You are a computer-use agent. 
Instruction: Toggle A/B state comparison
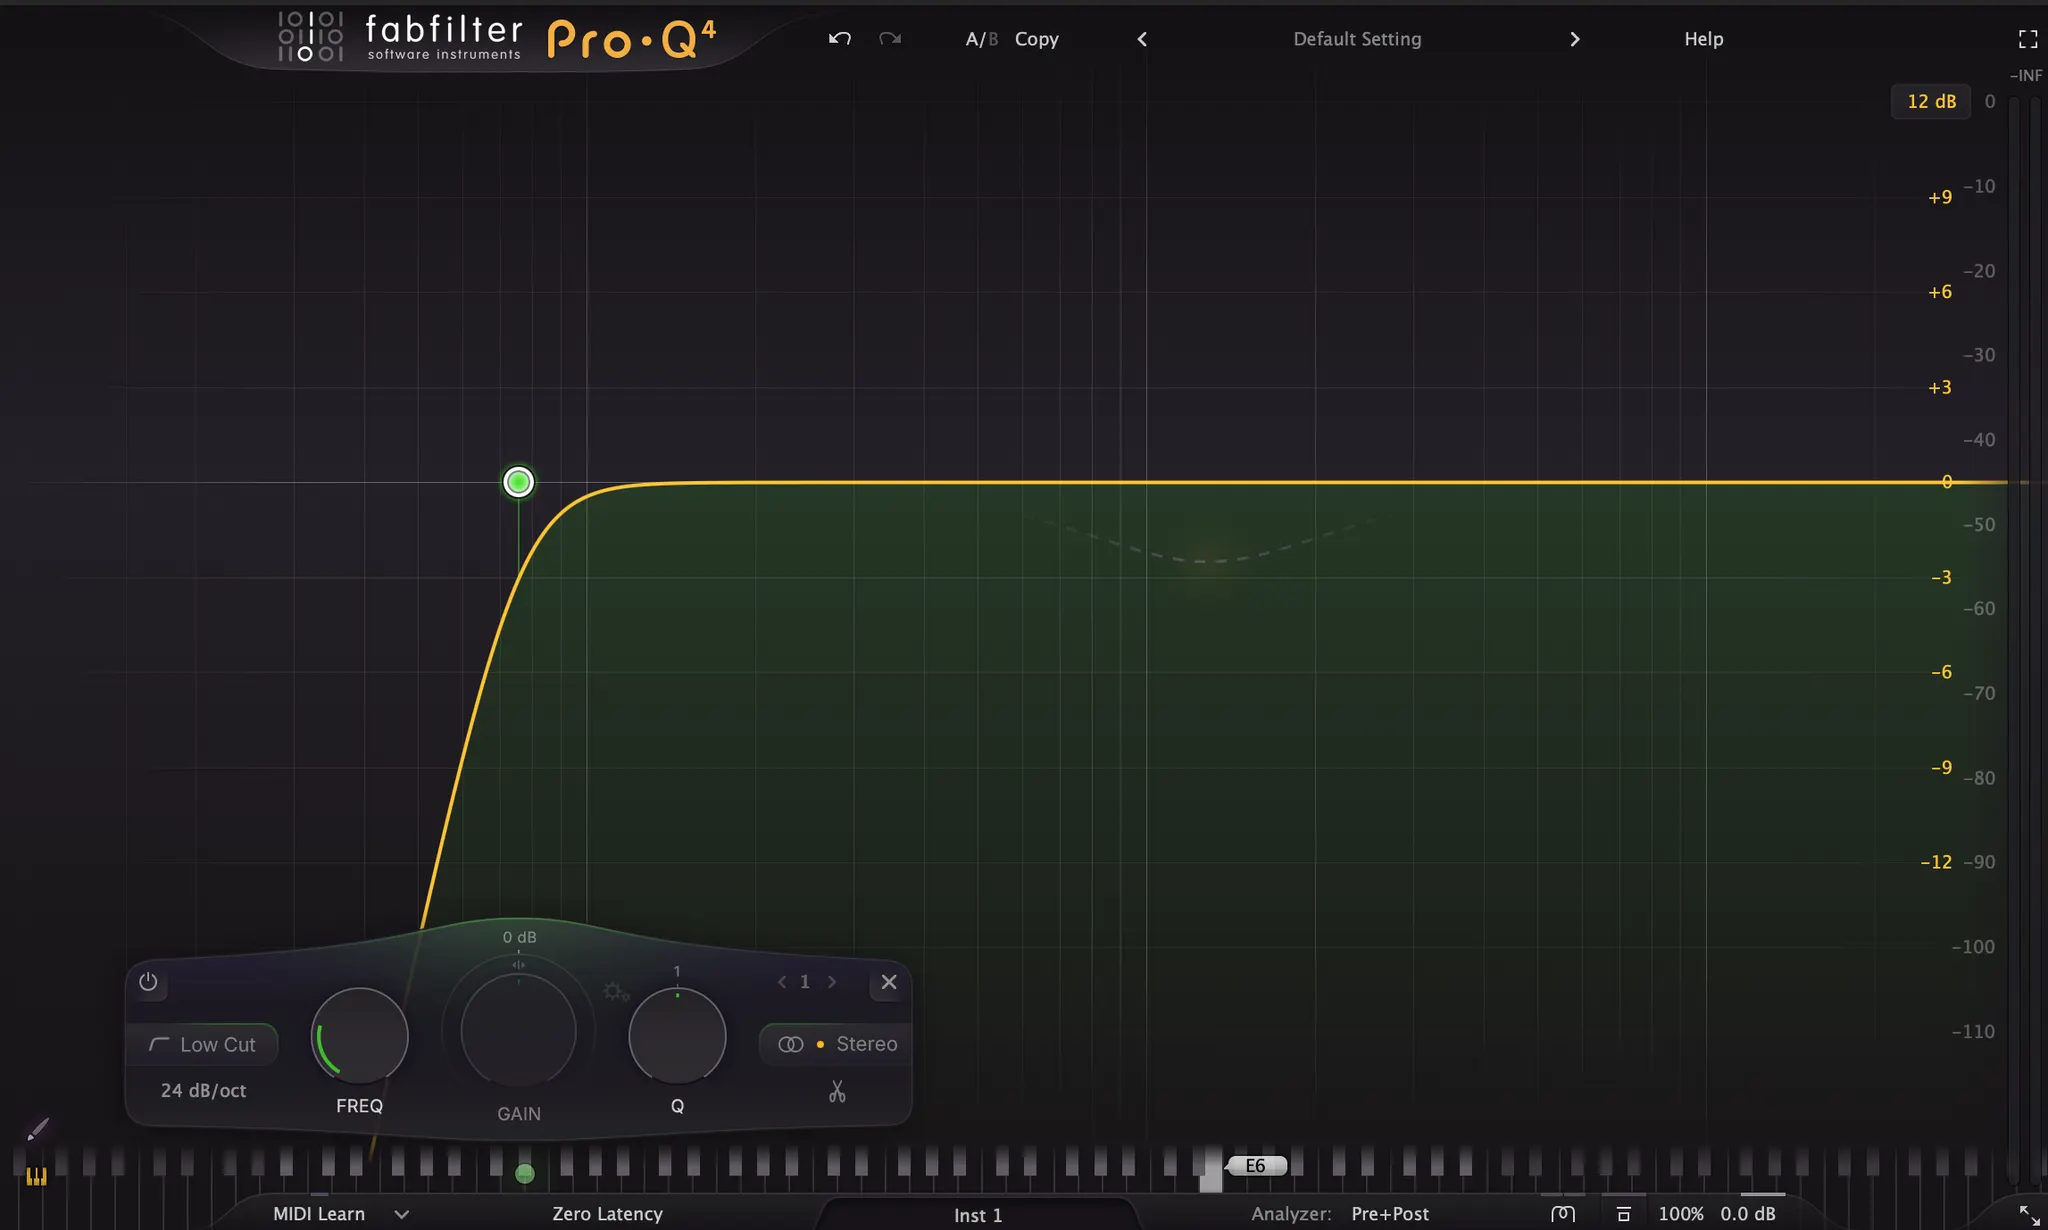point(981,39)
